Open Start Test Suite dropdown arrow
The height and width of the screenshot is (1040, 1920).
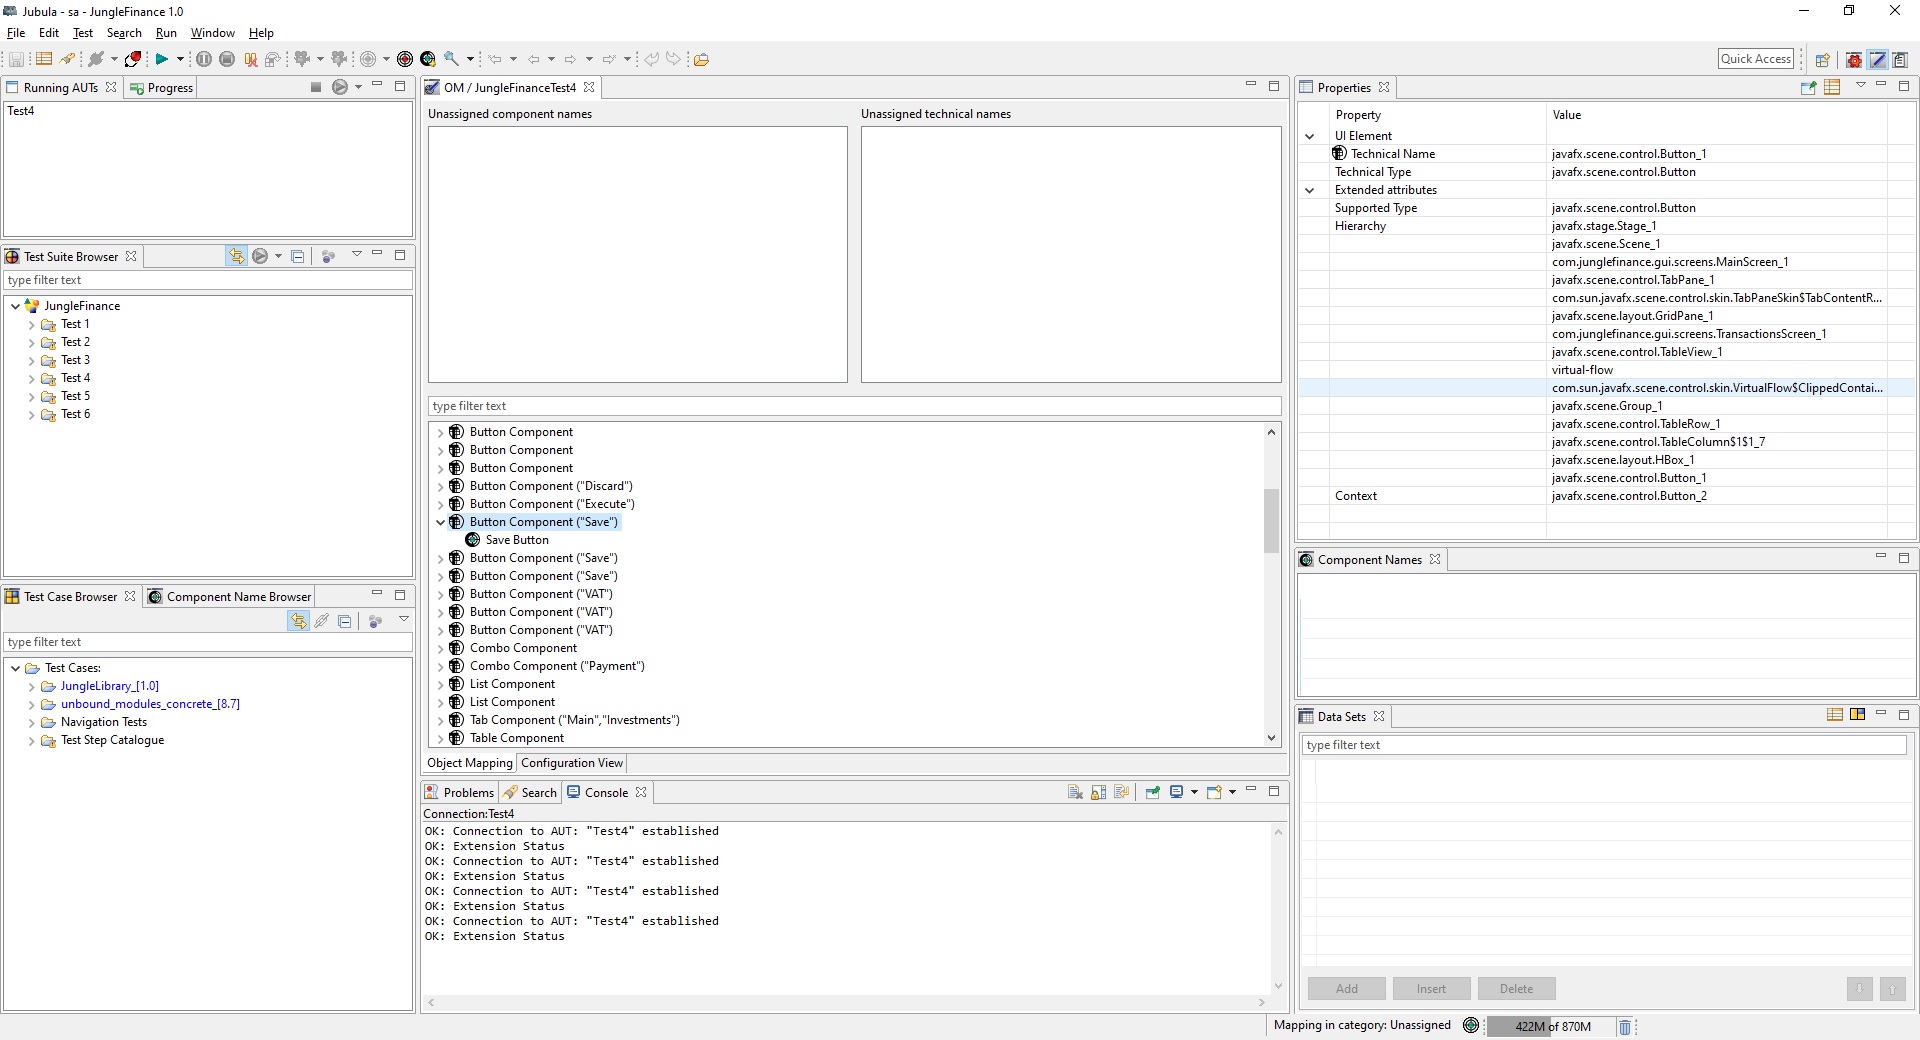(181, 59)
